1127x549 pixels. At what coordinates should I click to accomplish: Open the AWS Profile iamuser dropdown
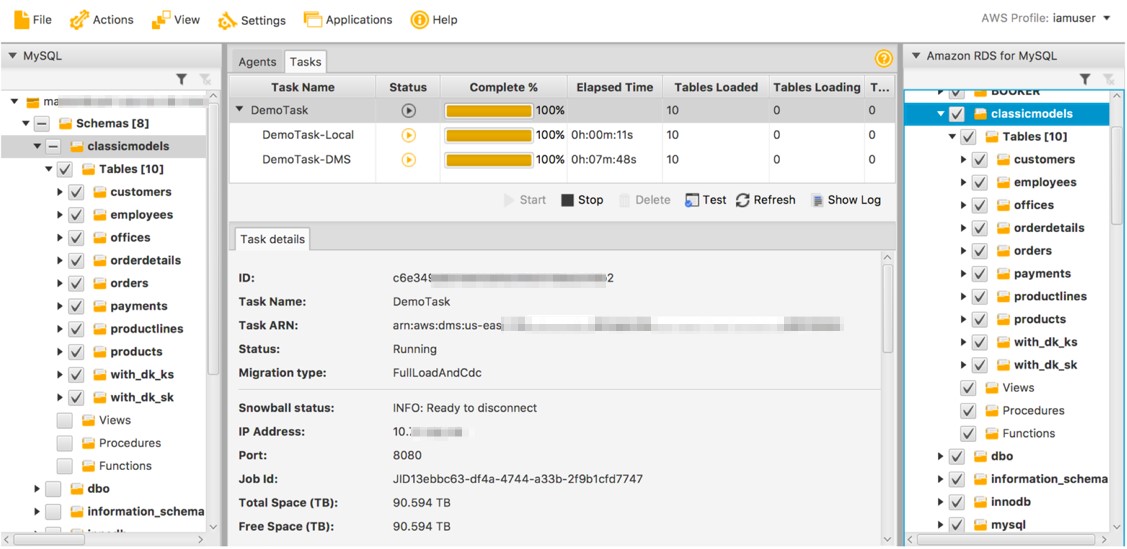pos(1106,19)
